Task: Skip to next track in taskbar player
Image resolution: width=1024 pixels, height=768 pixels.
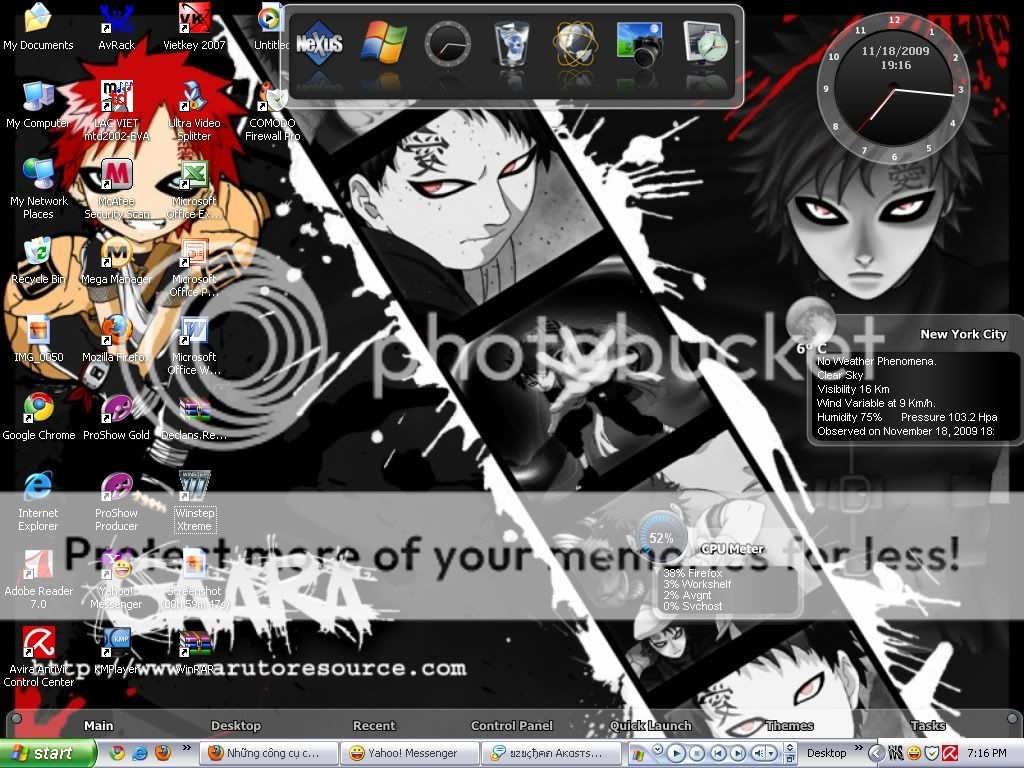Action: pos(738,753)
